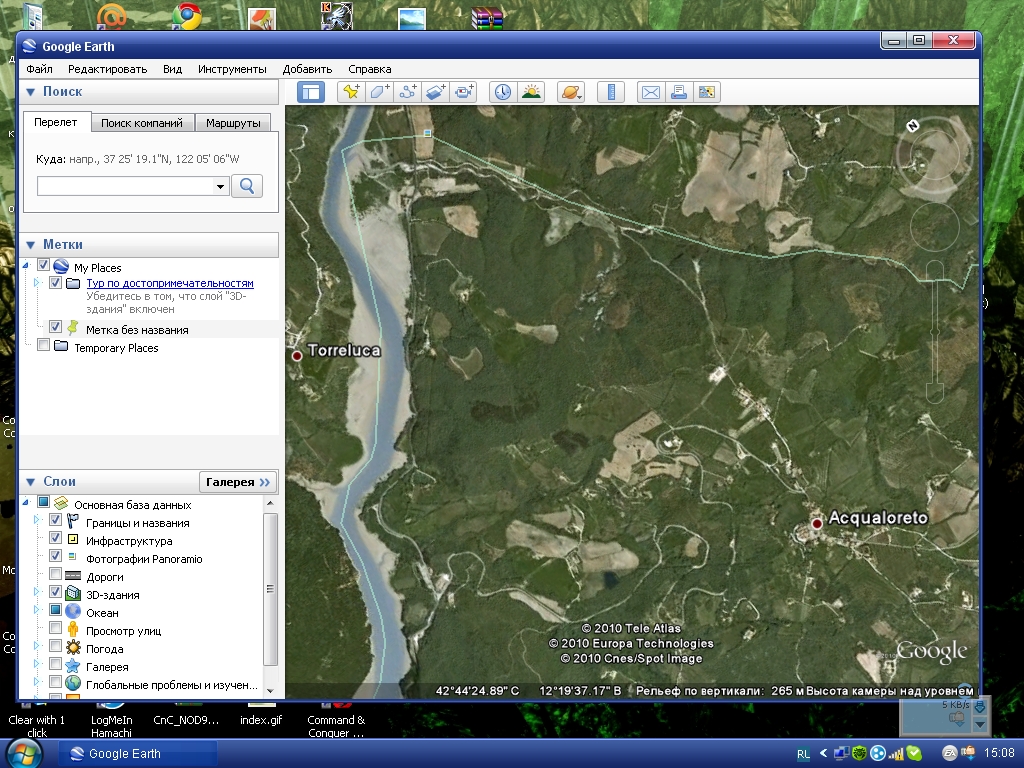Click the look-around compass ring
This screenshot has width=1024, height=768.
click(x=934, y=155)
